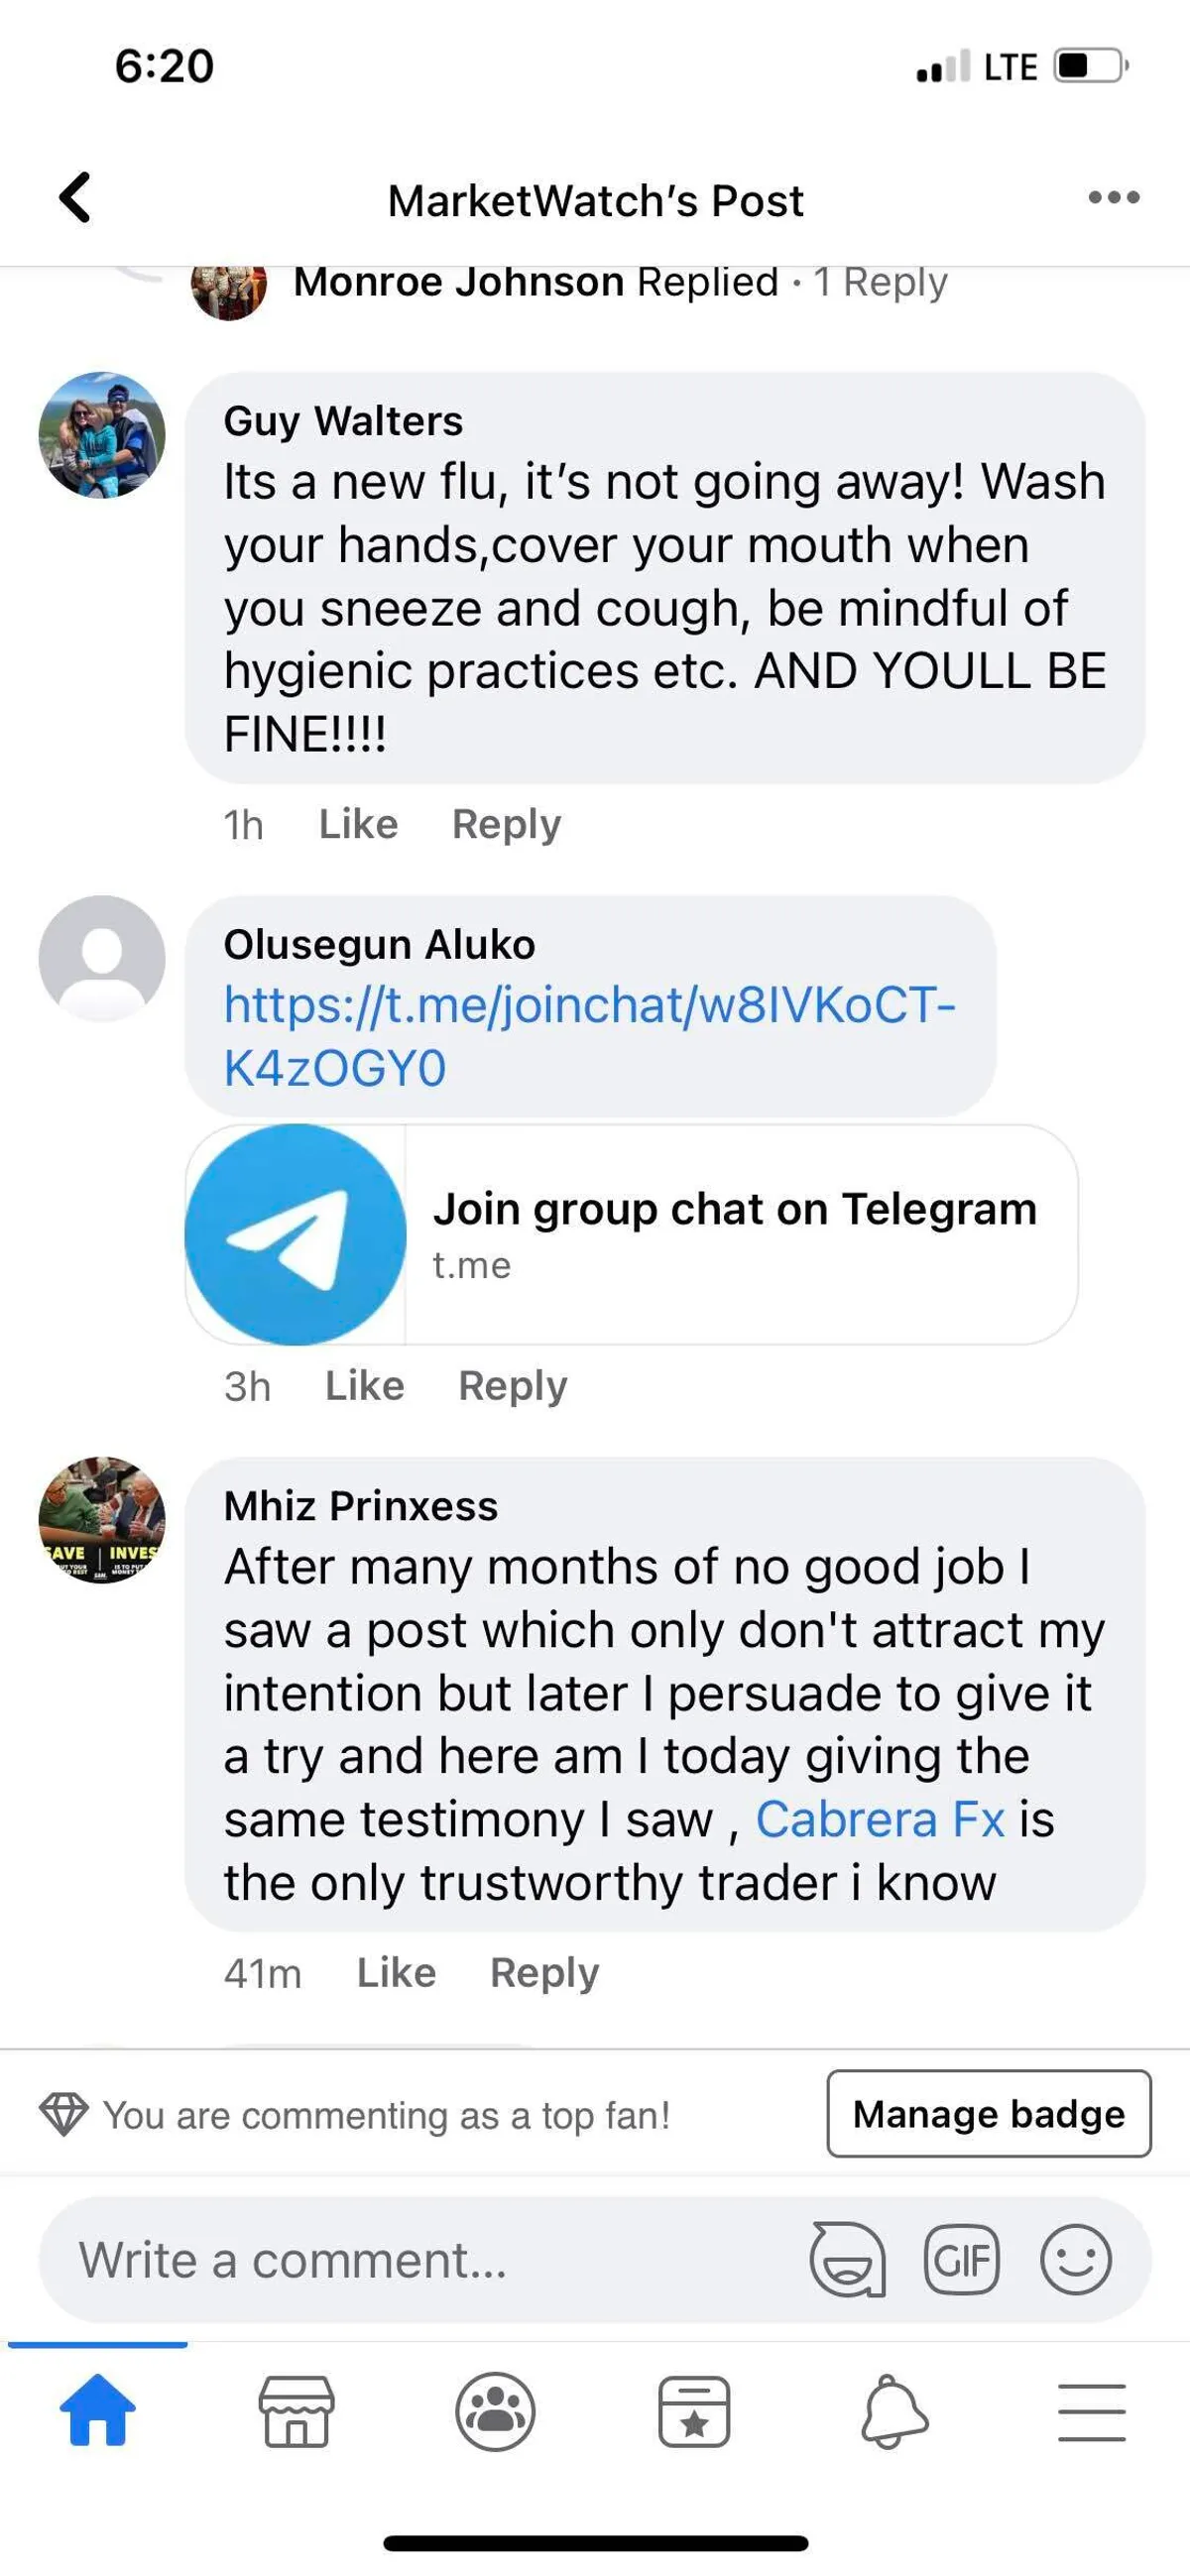Reply to Mhiz Prinxess' comment
The height and width of the screenshot is (2576, 1190).
point(544,1972)
